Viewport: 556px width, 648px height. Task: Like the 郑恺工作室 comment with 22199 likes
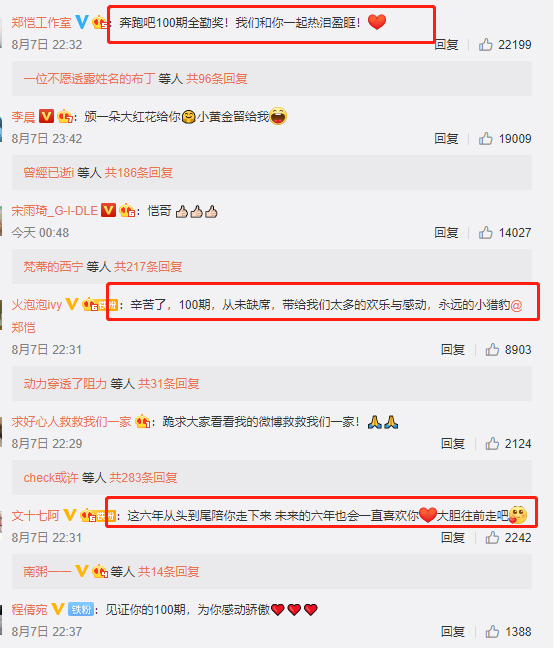point(486,44)
